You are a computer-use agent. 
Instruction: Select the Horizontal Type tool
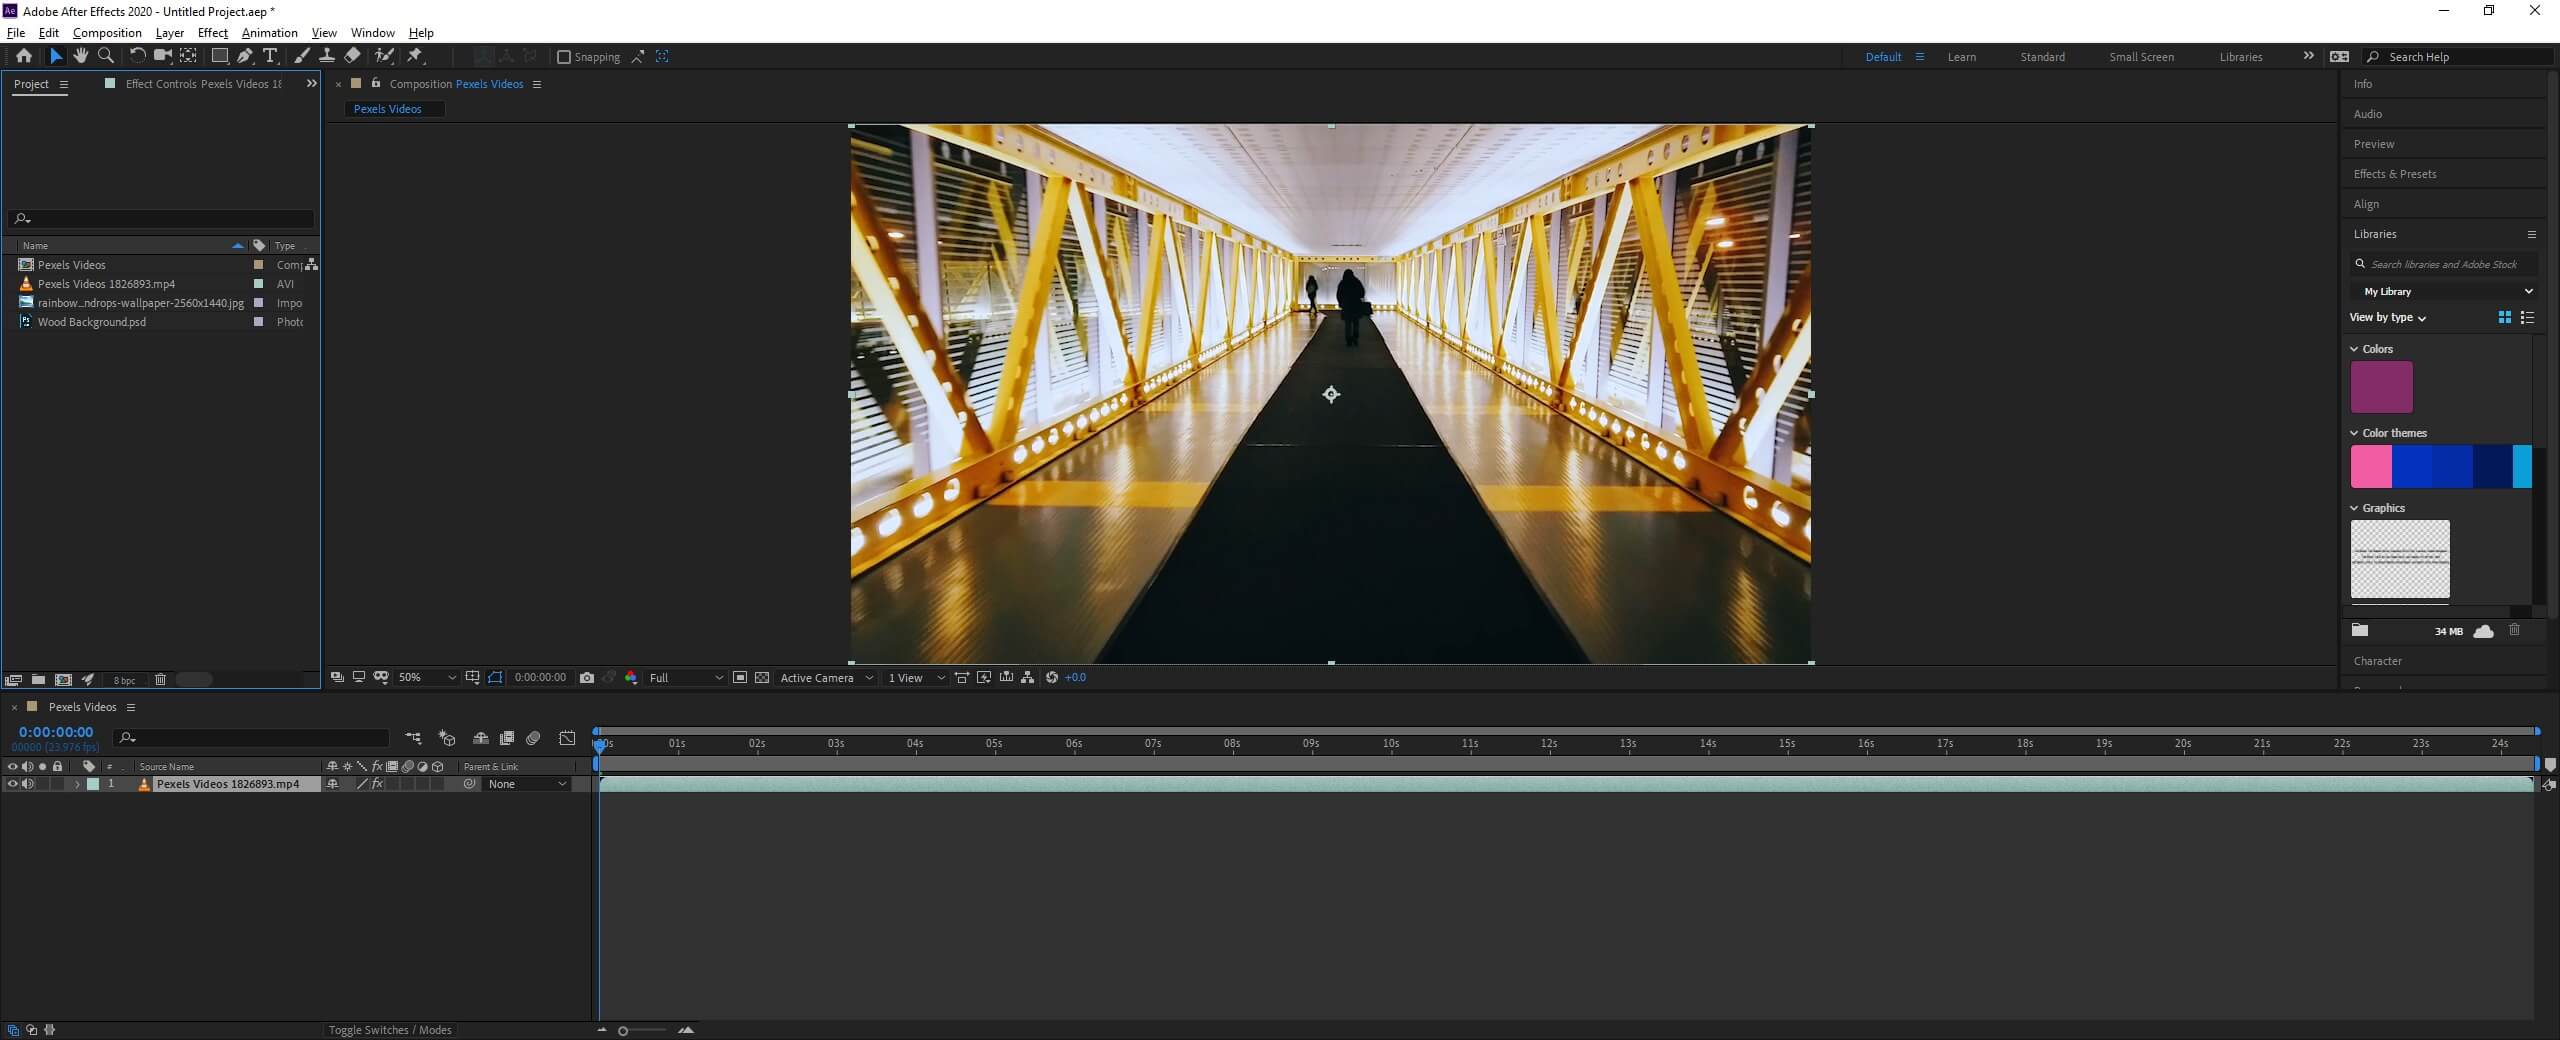coord(270,56)
